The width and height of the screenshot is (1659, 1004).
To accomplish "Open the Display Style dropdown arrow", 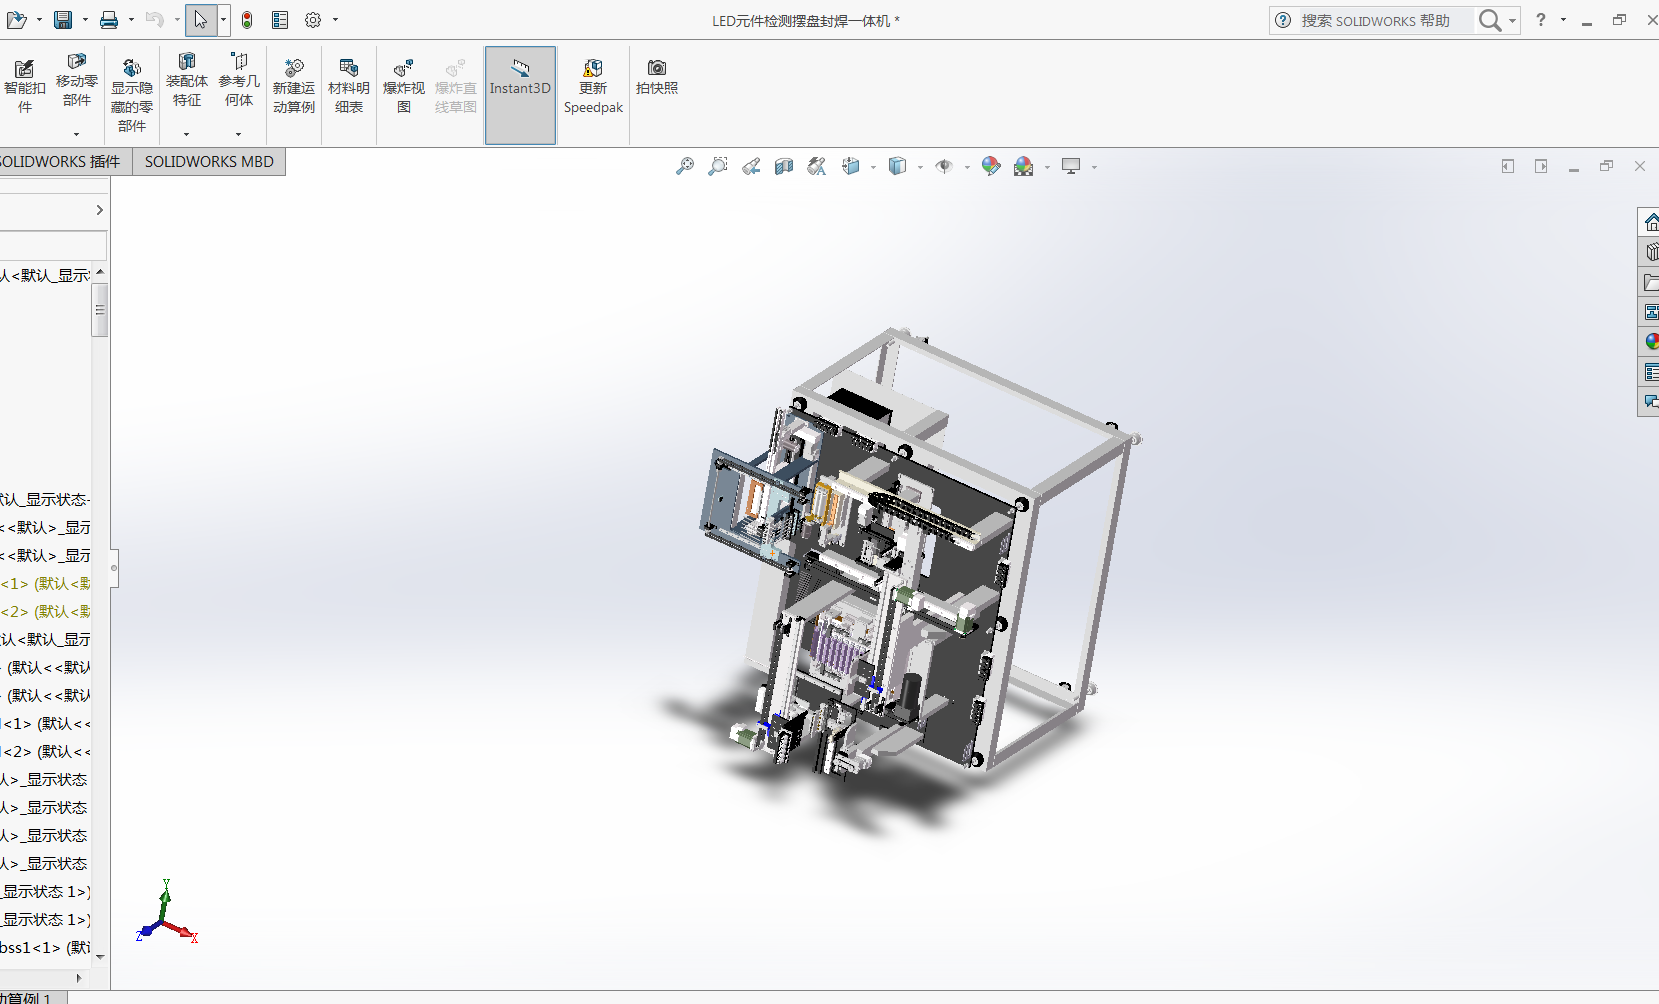I will tap(920, 167).
